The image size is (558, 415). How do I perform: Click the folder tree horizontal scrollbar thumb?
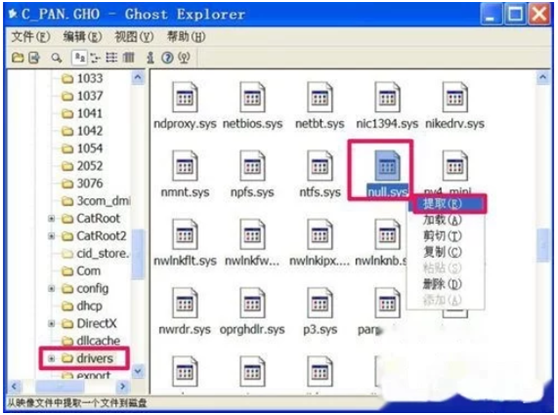coord(59,386)
